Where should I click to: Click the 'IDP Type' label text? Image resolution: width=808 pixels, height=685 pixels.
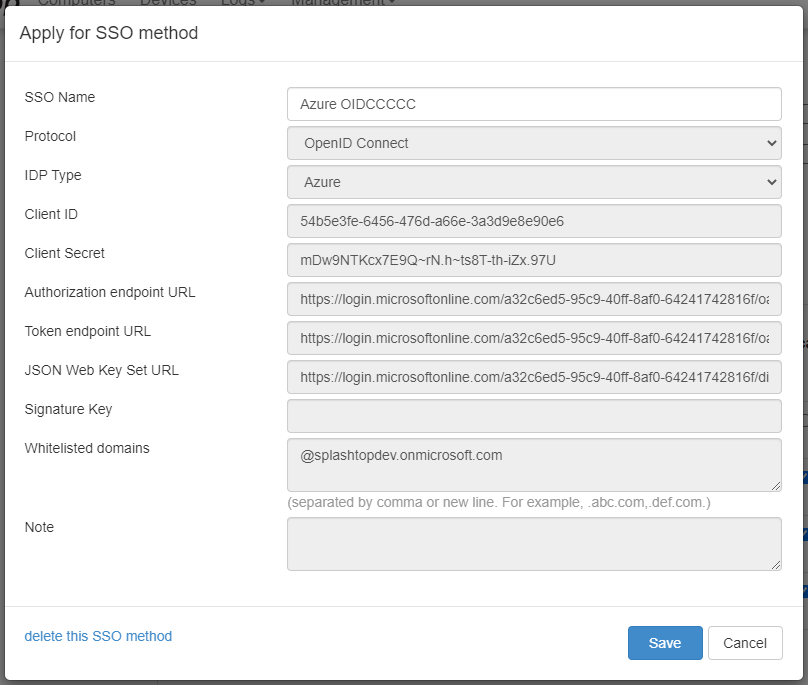coord(53,175)
